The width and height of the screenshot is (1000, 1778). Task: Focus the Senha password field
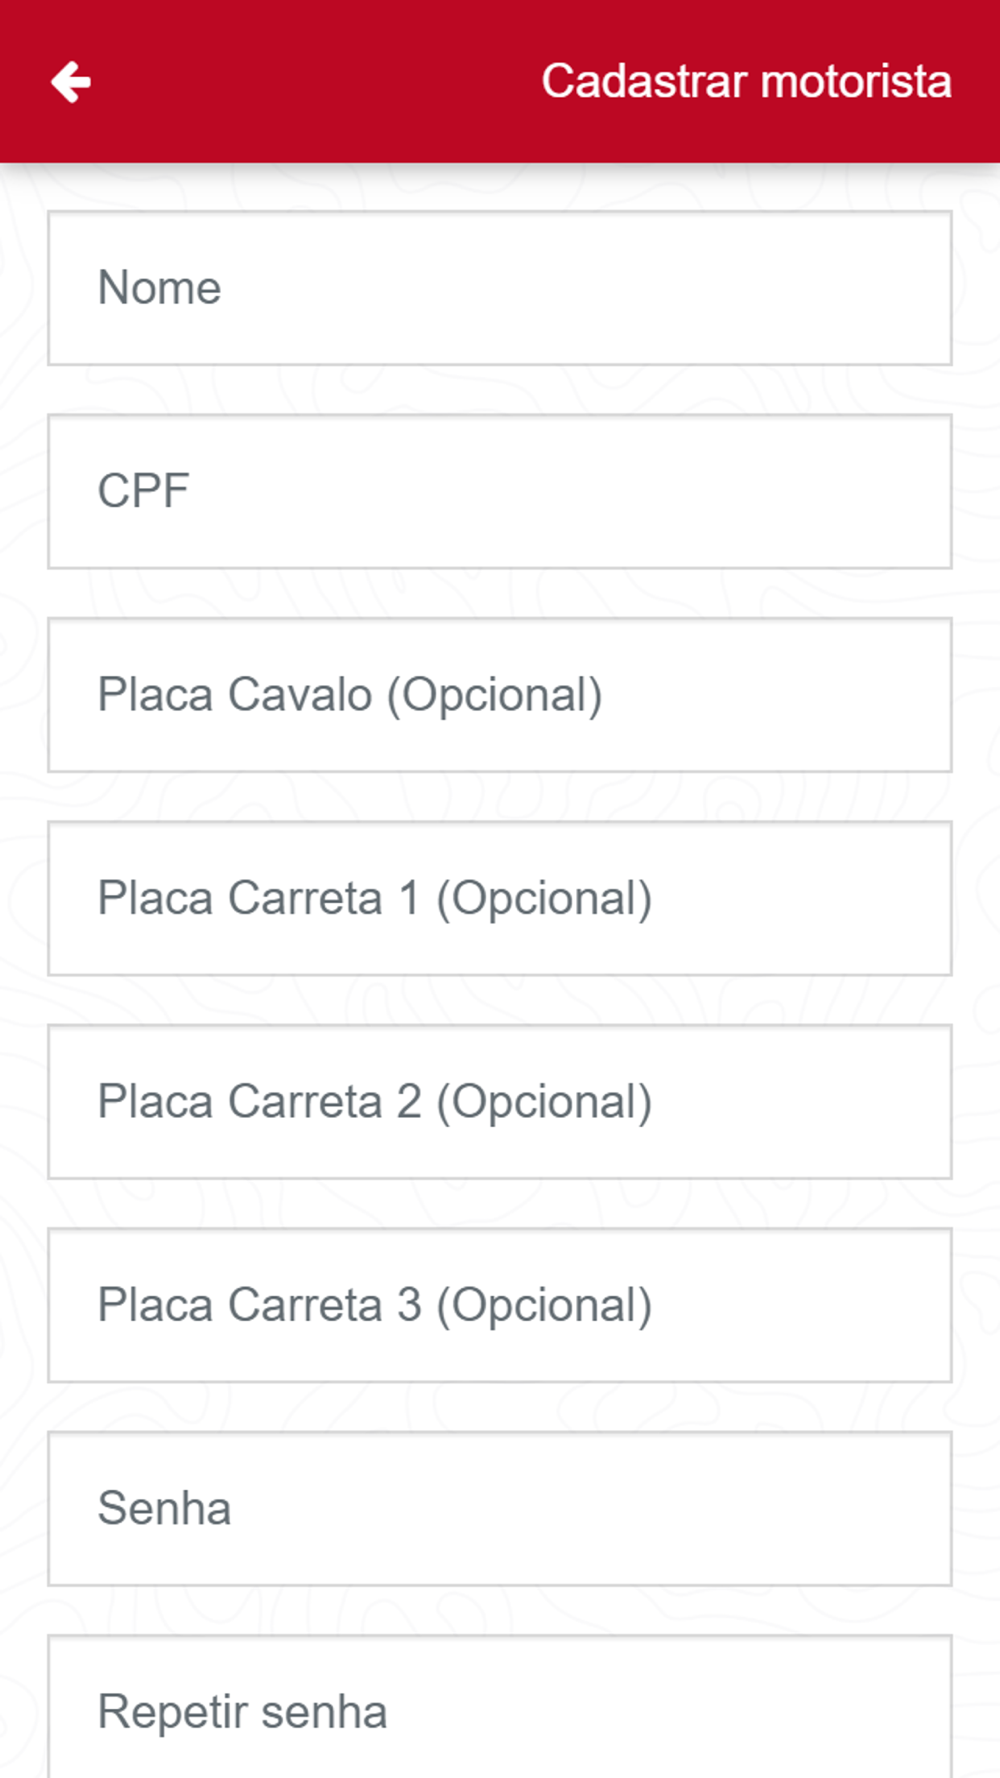(500, 1509)
